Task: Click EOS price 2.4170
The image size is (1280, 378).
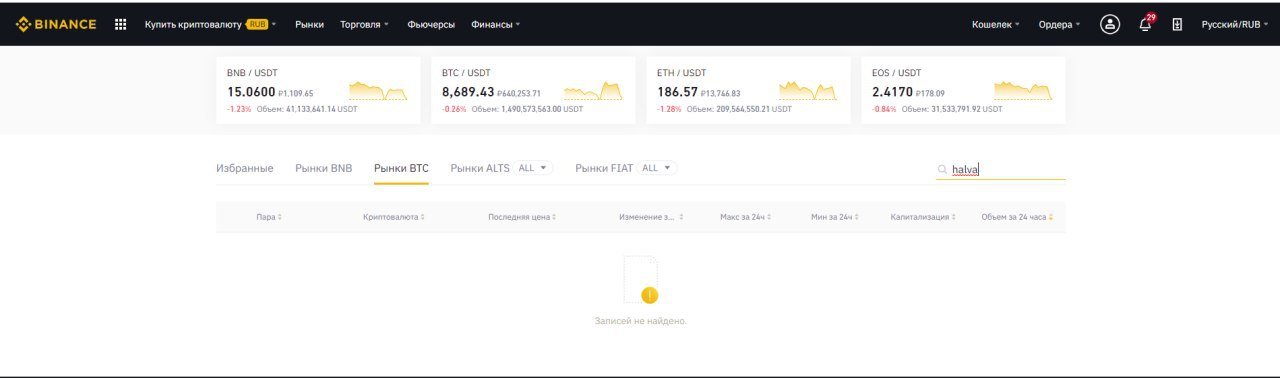Action: [892, 92]
